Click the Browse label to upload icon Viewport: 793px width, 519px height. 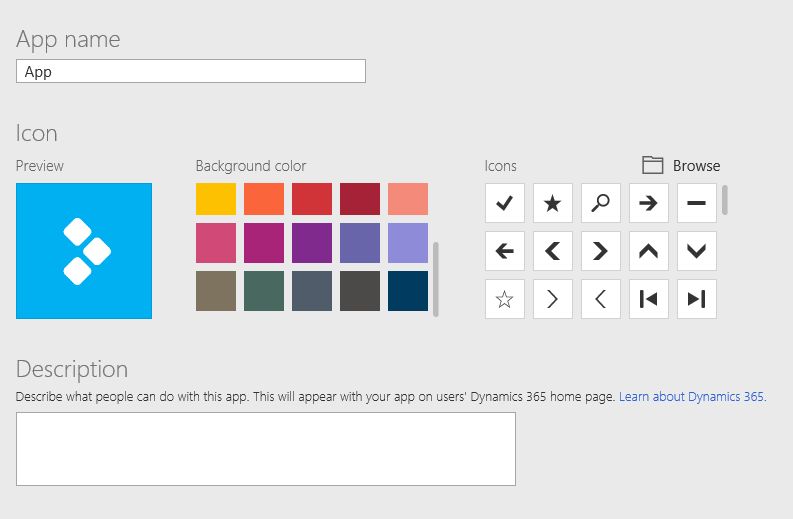(x=696, y=166)
